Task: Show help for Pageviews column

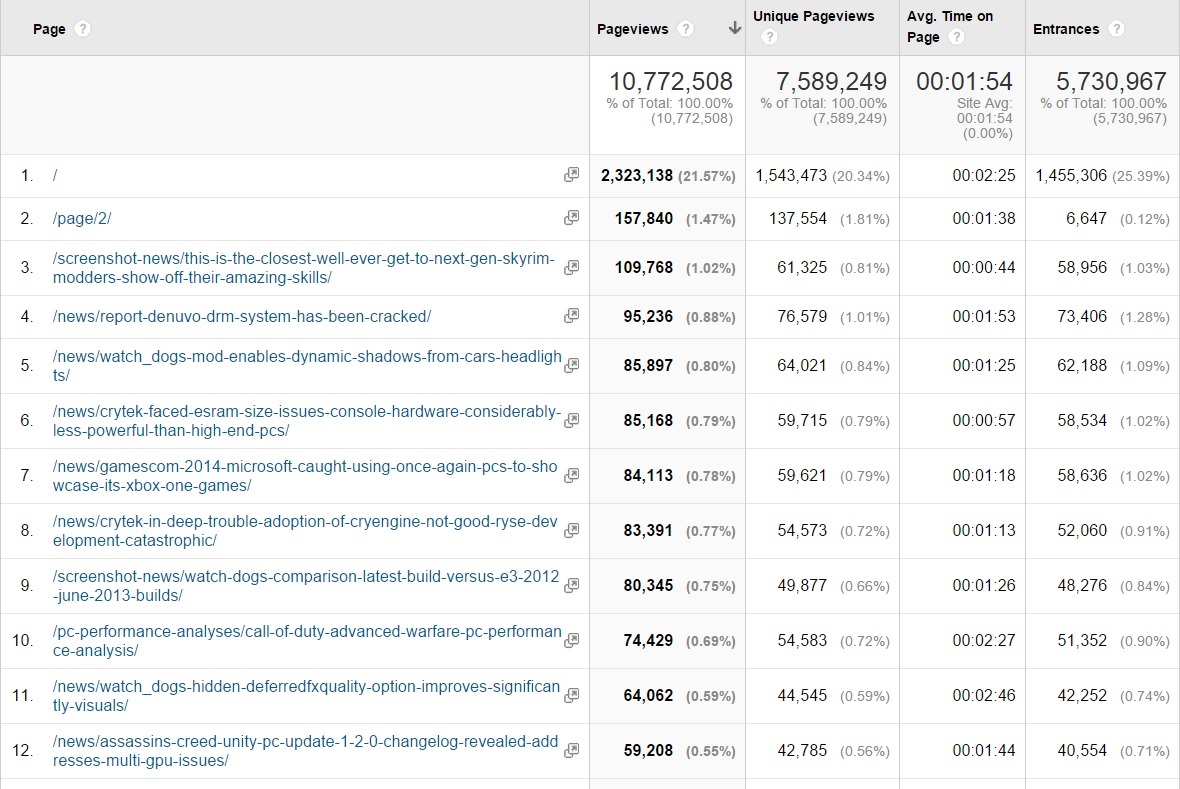Action: [x=685, y=29]
